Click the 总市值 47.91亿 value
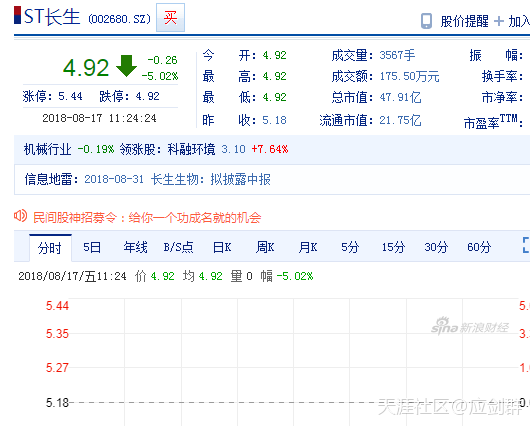The width and height of the screenshot is (530, 426). tap(400, 98)
